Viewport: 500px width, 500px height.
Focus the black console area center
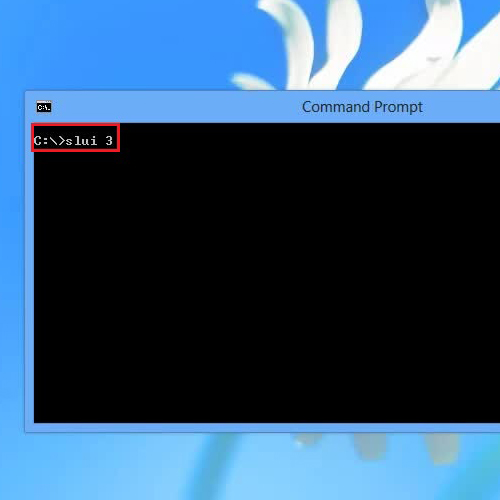(267, 273)
